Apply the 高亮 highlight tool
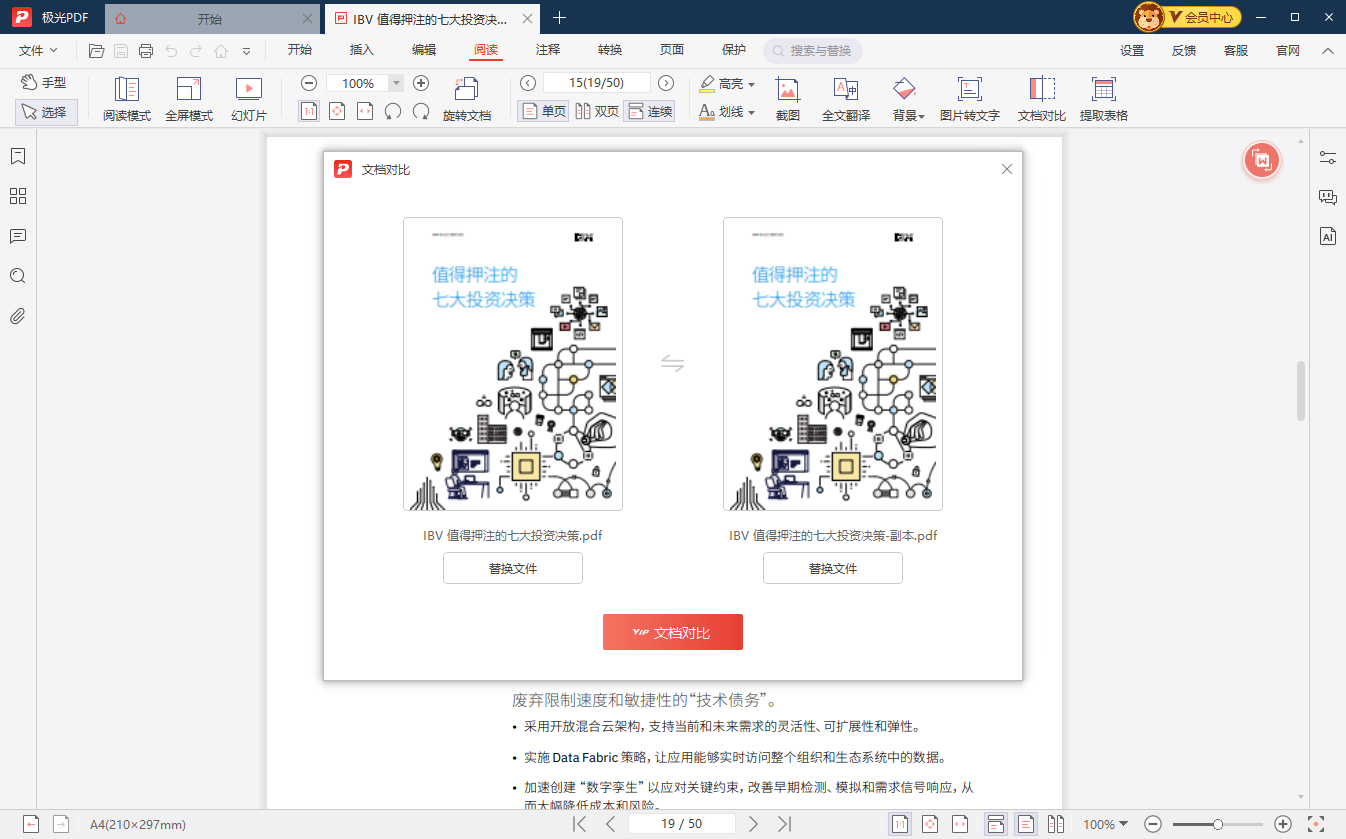 [x=720, y=83]
